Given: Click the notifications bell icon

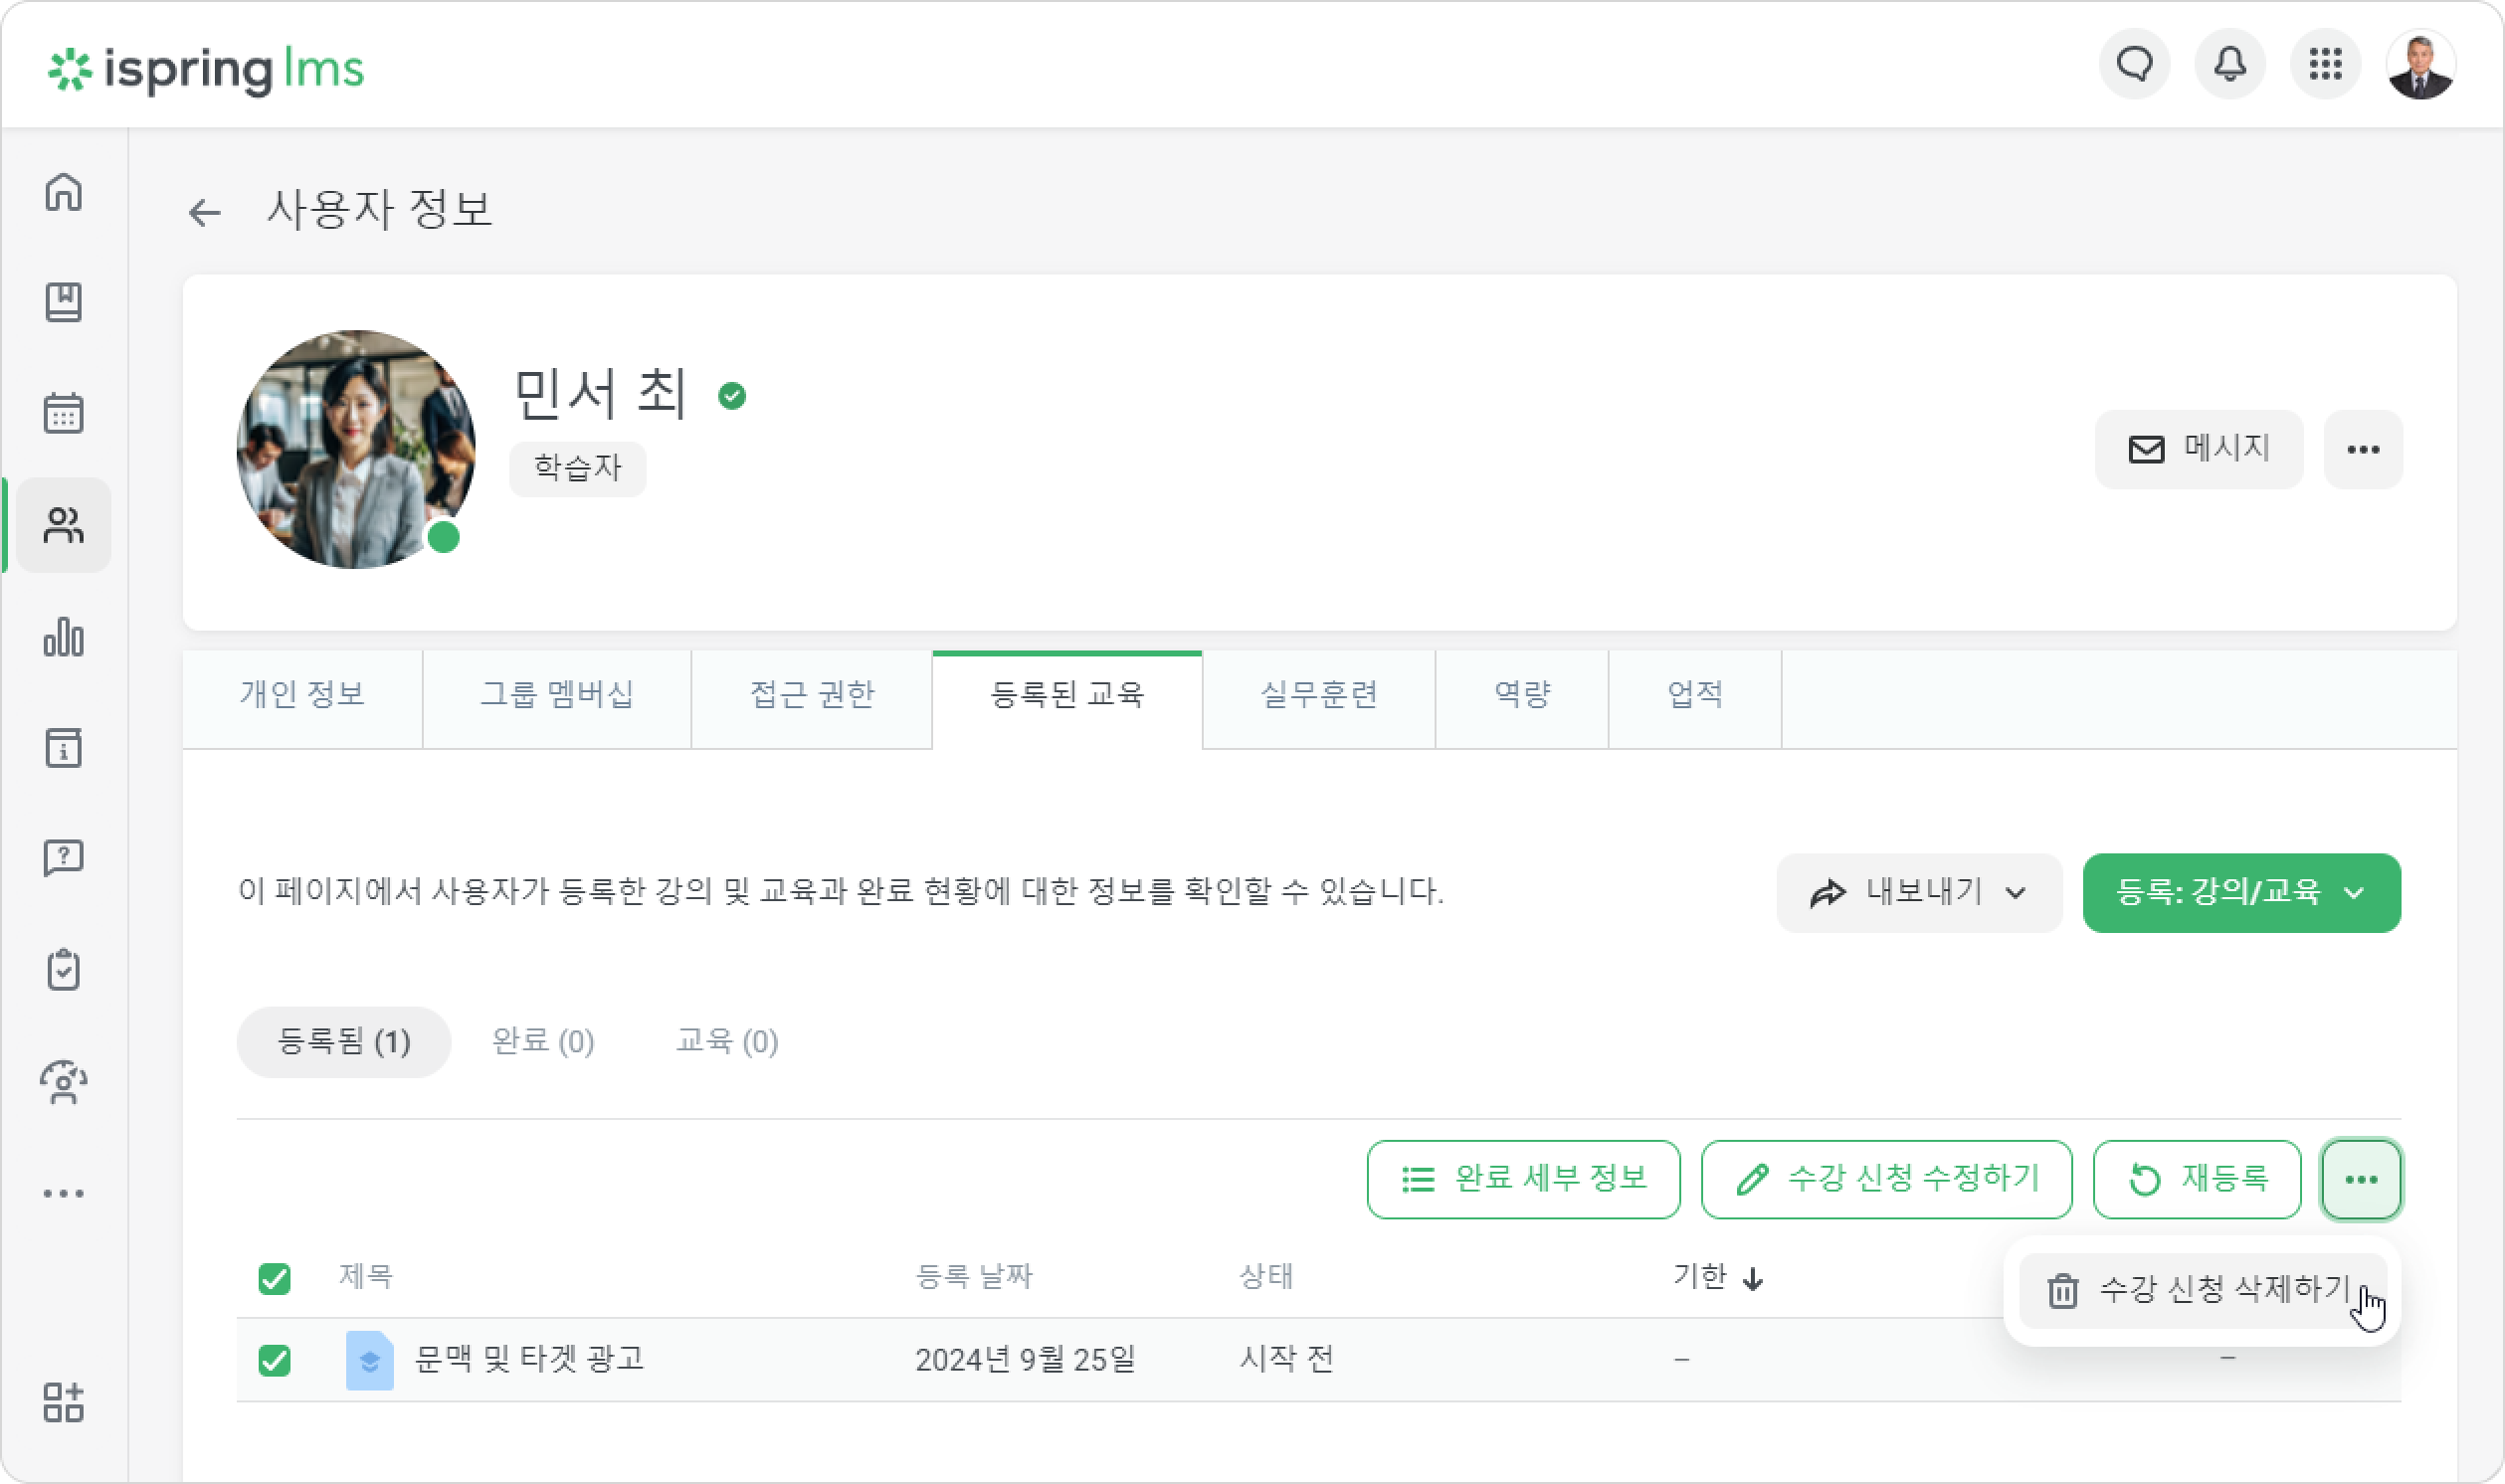Looking at the screenshot, I should pos(2230,65).
